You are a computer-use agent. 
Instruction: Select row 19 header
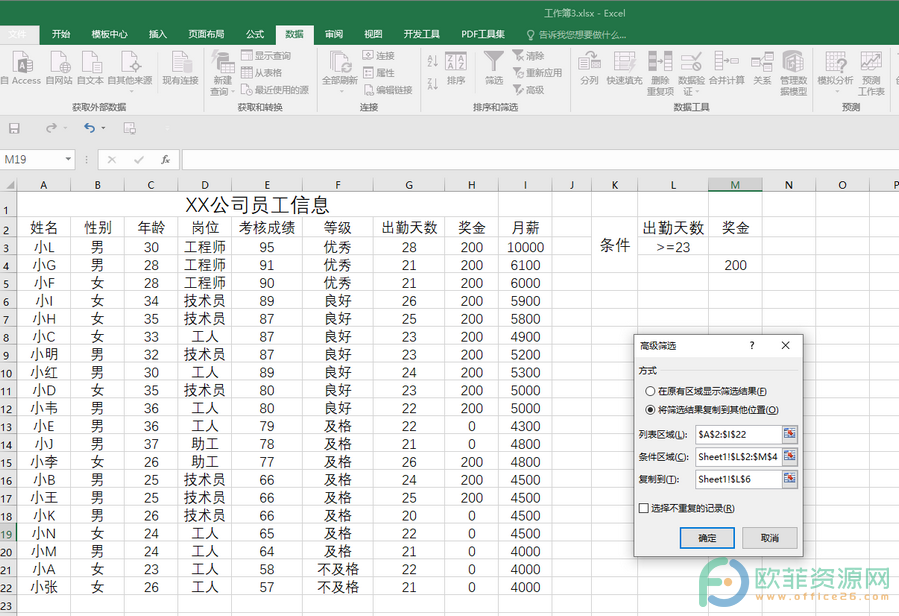coord(7,534)
